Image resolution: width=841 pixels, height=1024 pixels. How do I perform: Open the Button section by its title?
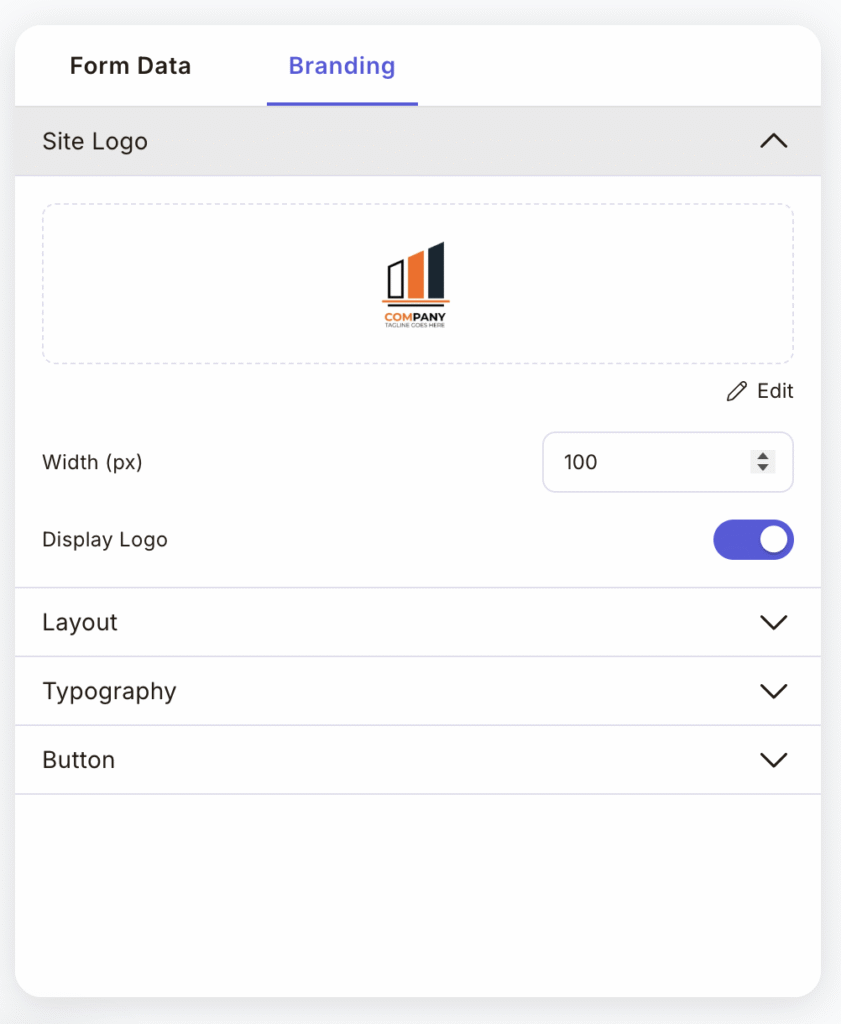tap(78, 760)
